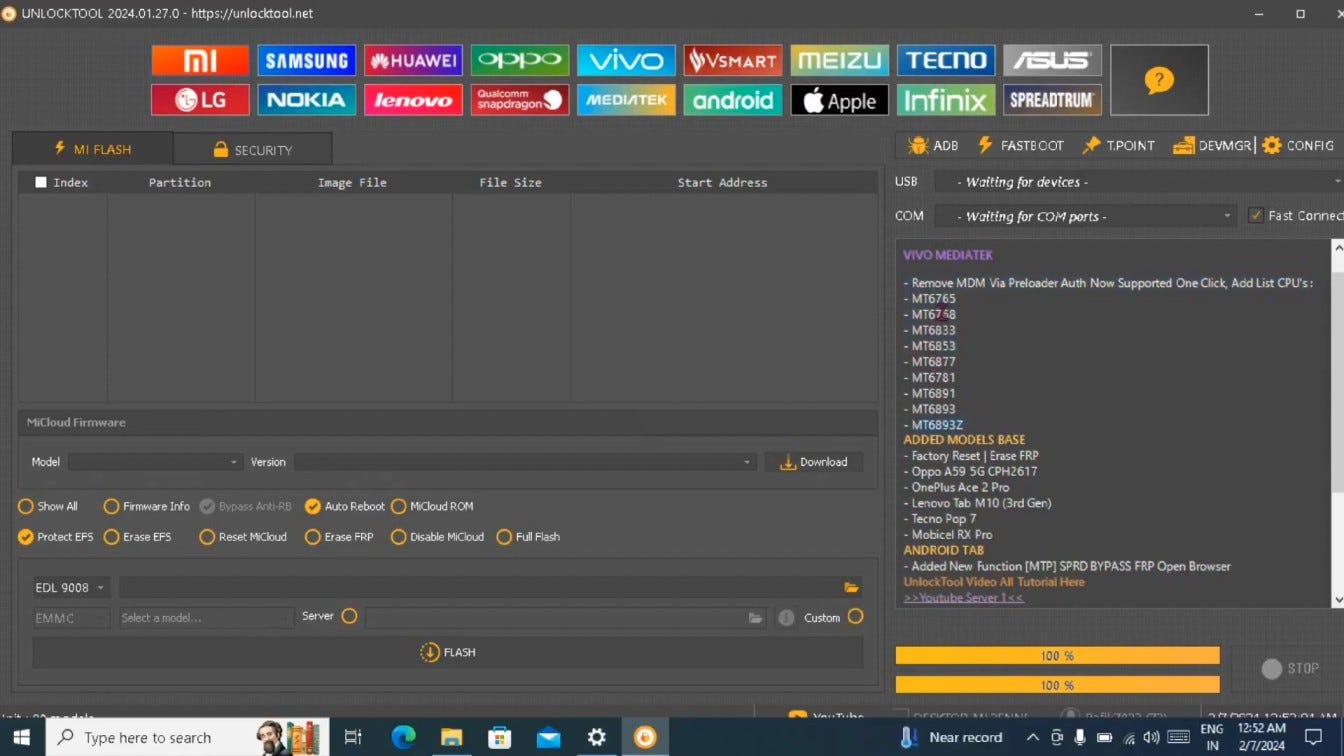Open the Select a model dropdown

(x=205, y=618)
